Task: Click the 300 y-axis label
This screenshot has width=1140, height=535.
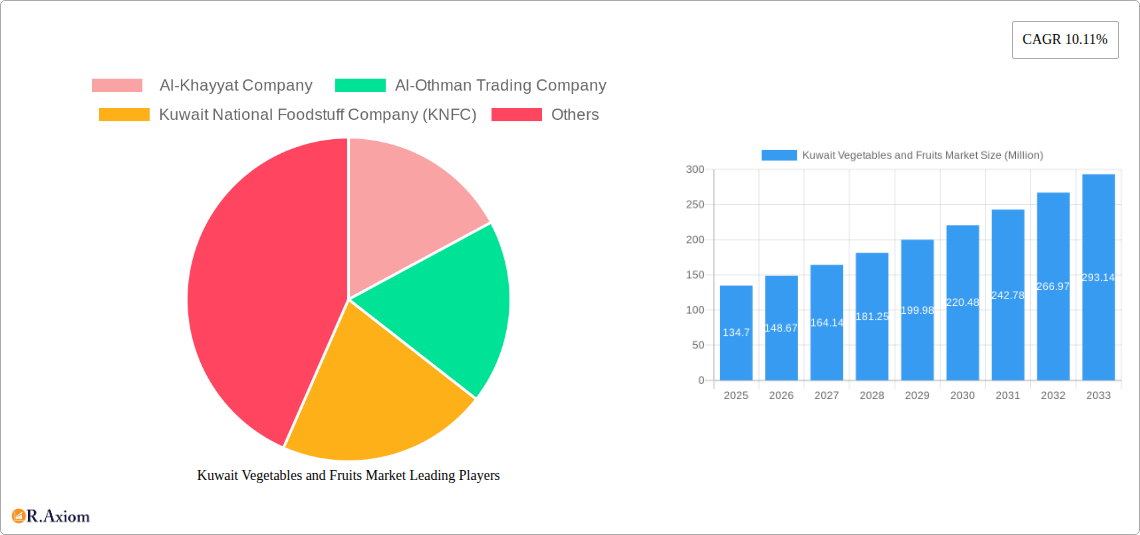Action: click(695, 169)
